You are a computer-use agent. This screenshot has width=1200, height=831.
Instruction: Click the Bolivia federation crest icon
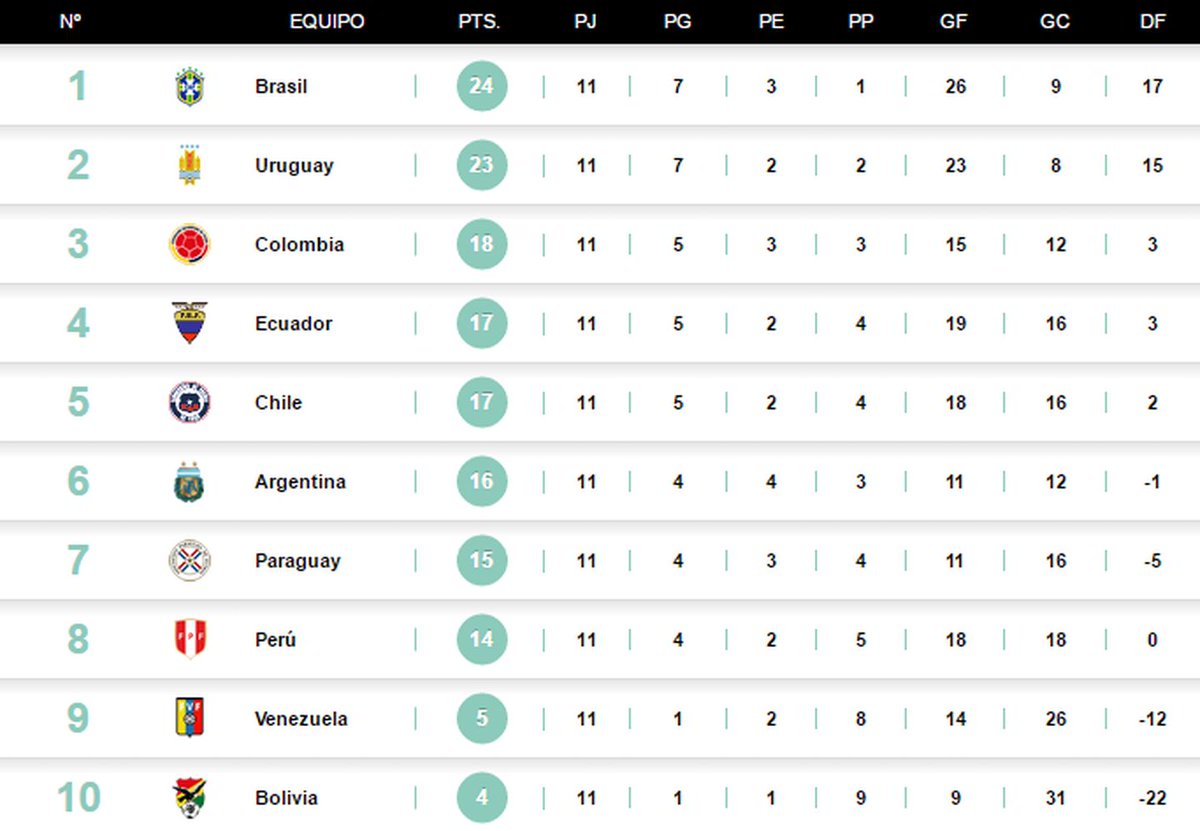[x=189, y=797]
